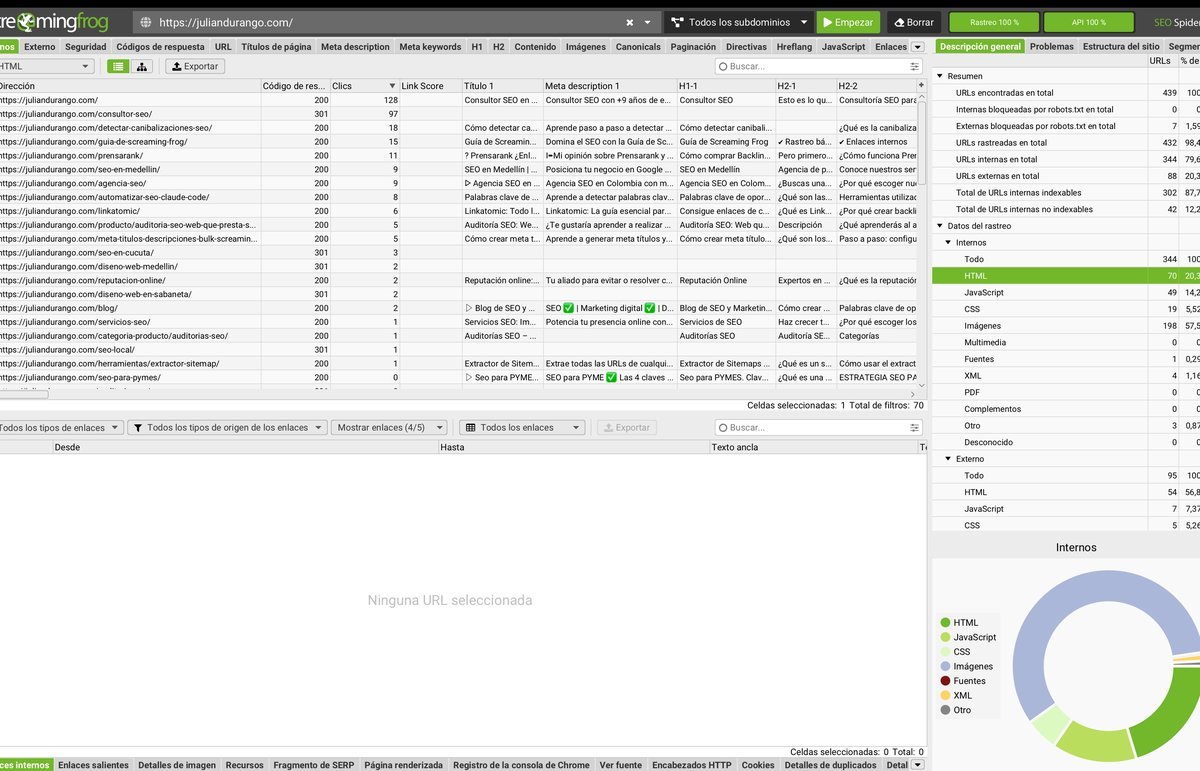Click the HTML color swatch in the chart legend
This screenshot has height=771, width=1200.
pos(944,622)
